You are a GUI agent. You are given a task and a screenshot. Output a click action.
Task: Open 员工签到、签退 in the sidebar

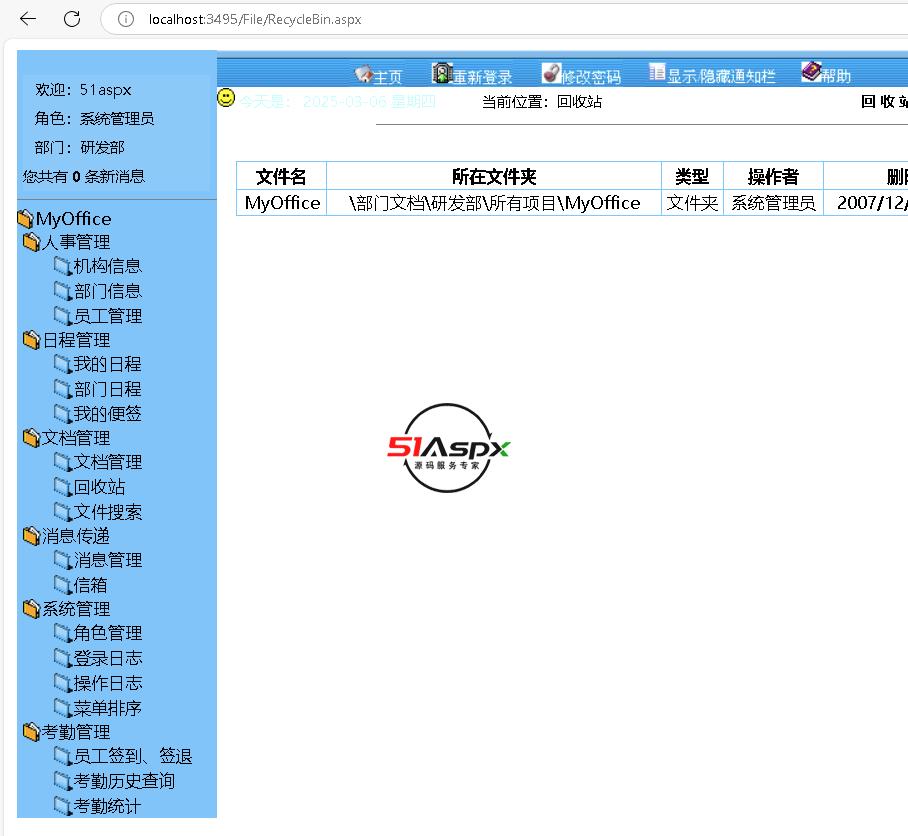pos(132,757)
